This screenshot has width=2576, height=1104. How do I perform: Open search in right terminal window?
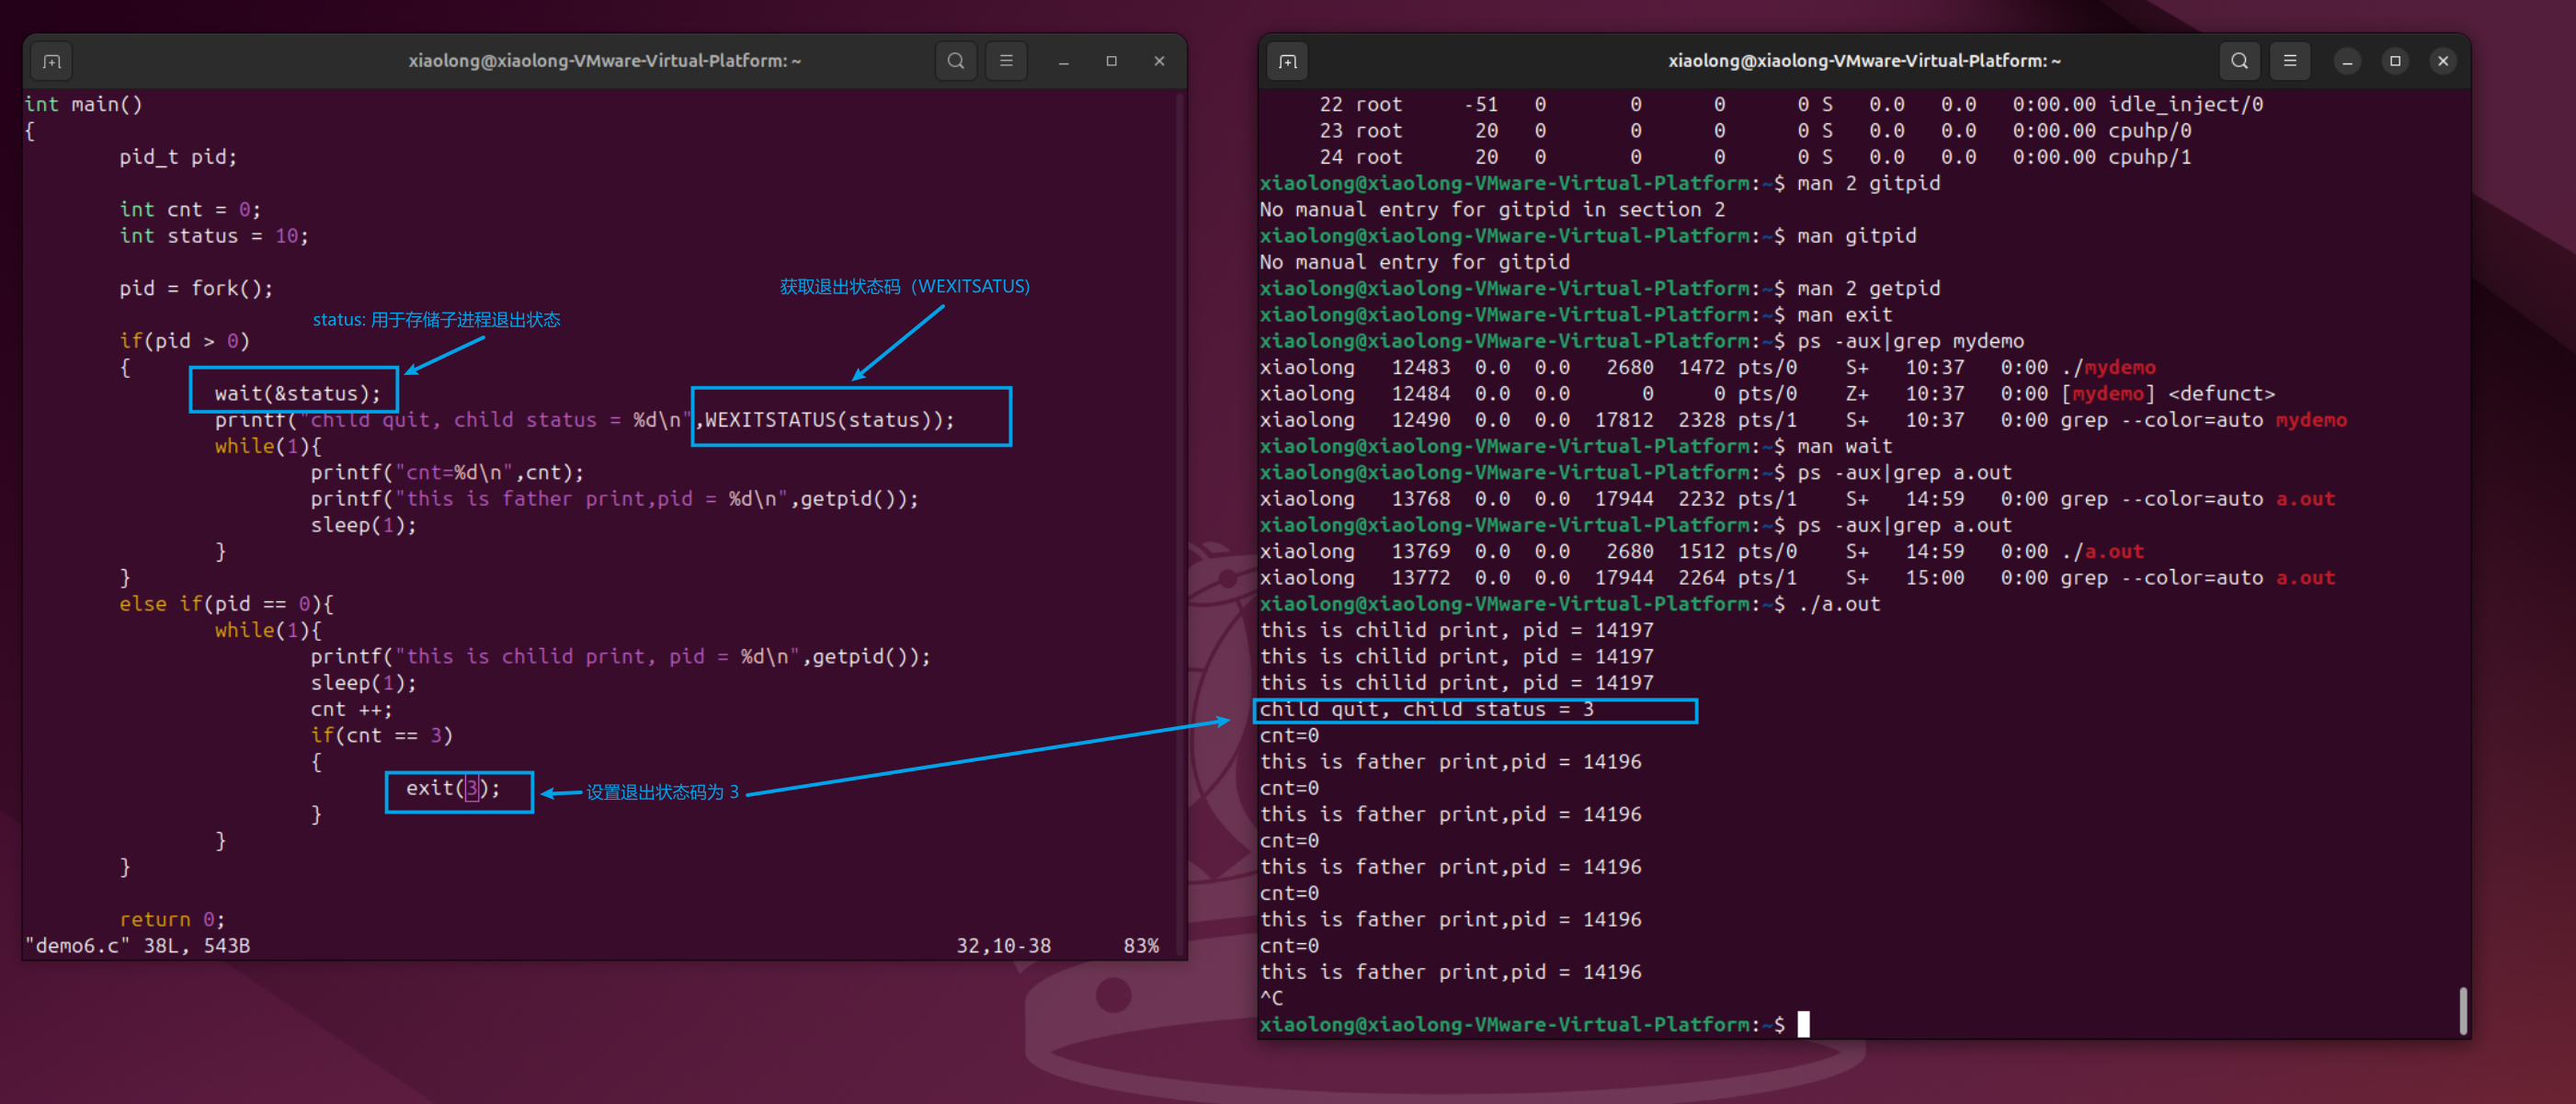[x=2240, y=61]
